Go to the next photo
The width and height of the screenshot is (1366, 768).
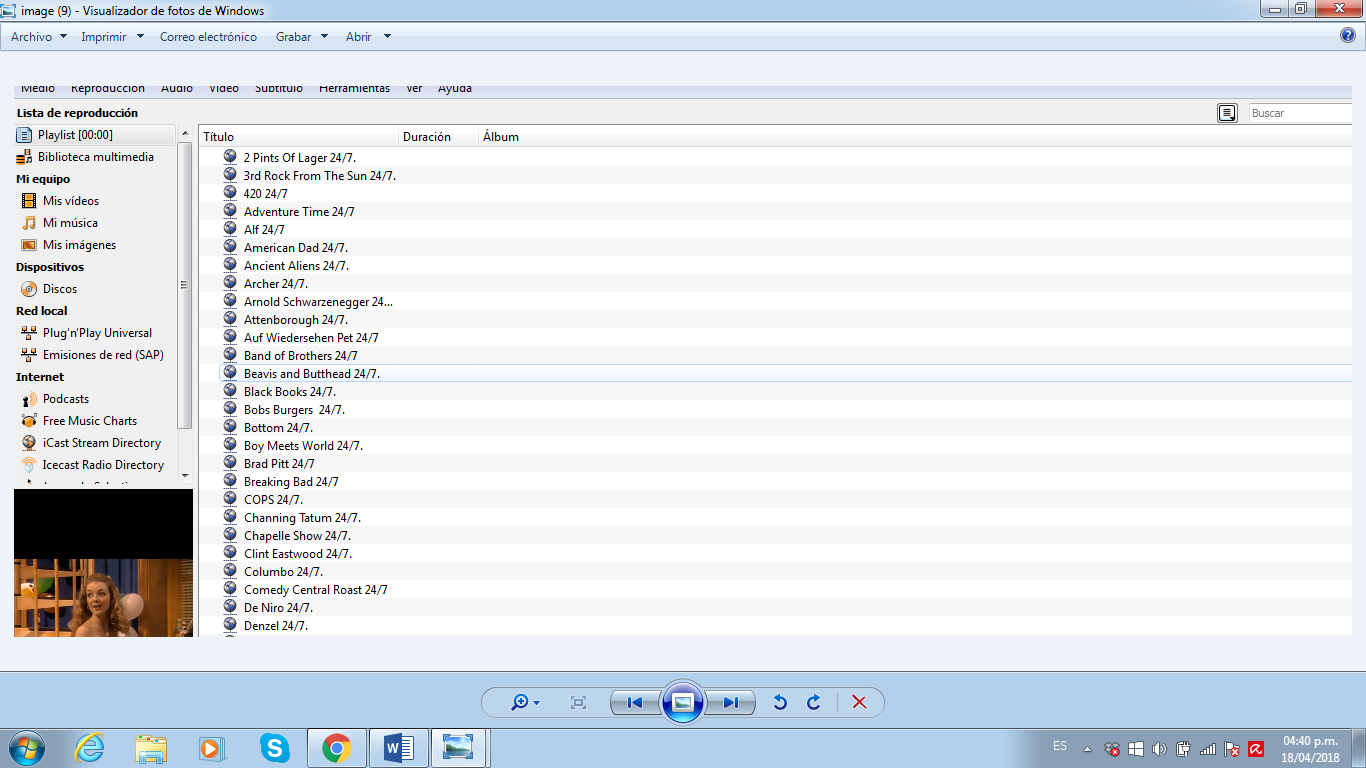731,703
